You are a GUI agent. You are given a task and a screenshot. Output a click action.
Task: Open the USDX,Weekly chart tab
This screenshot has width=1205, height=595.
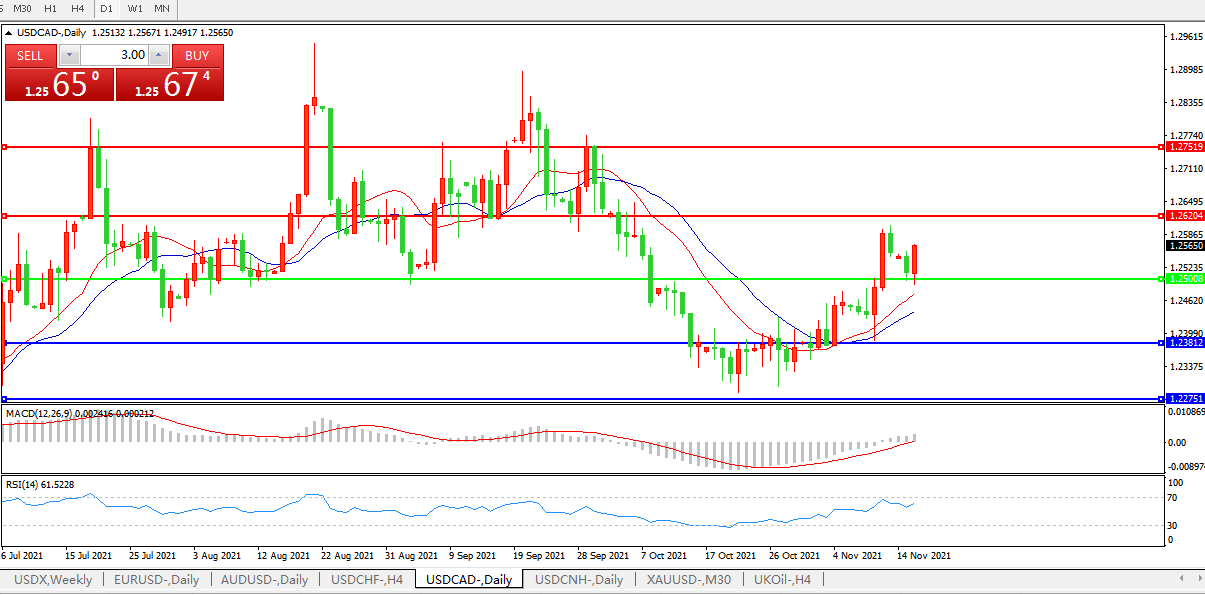[x=52, y=579]
